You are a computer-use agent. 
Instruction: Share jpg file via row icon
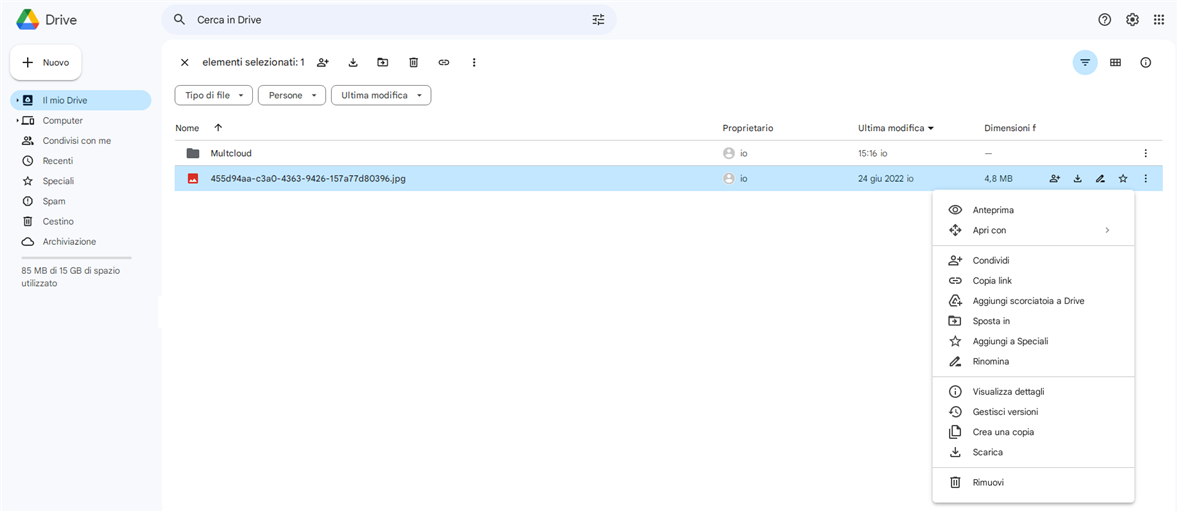tap(1055, 179)
